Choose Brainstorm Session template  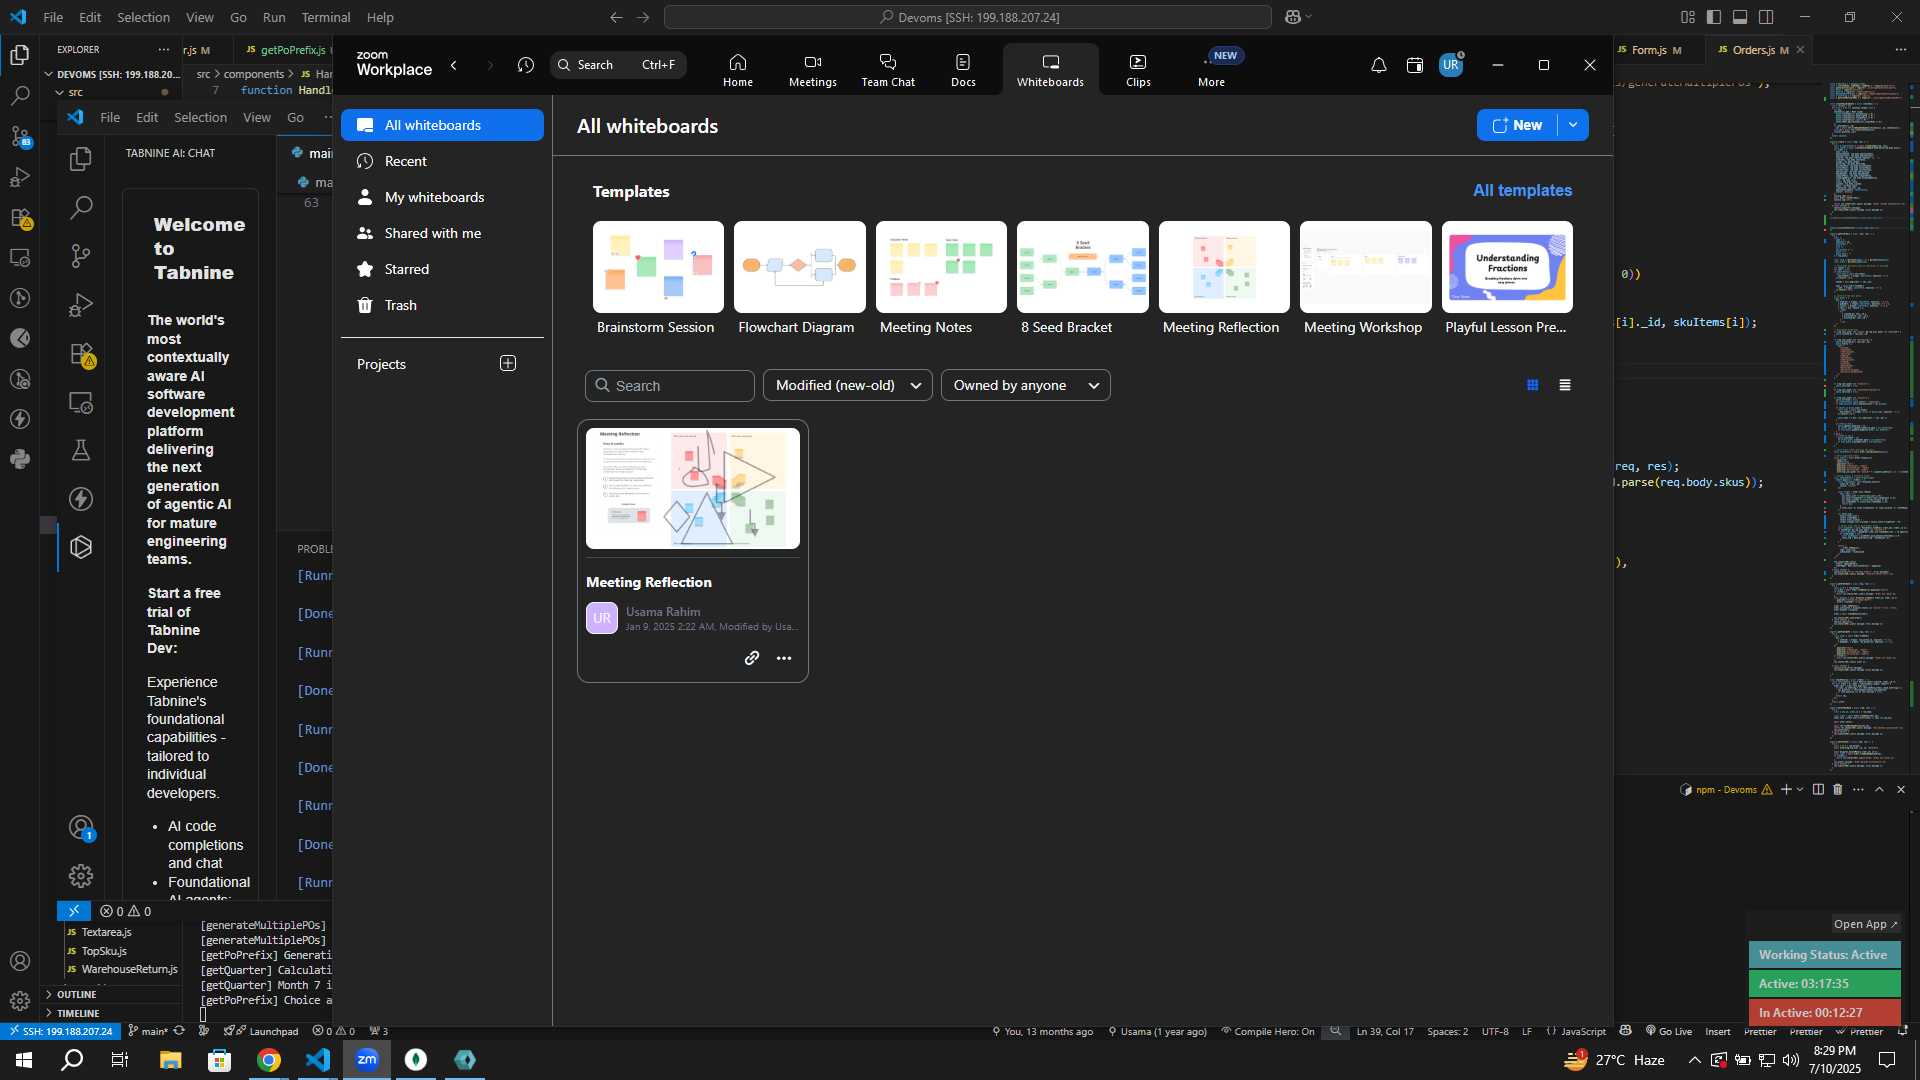pyautogui.click(x=657, y=279)
